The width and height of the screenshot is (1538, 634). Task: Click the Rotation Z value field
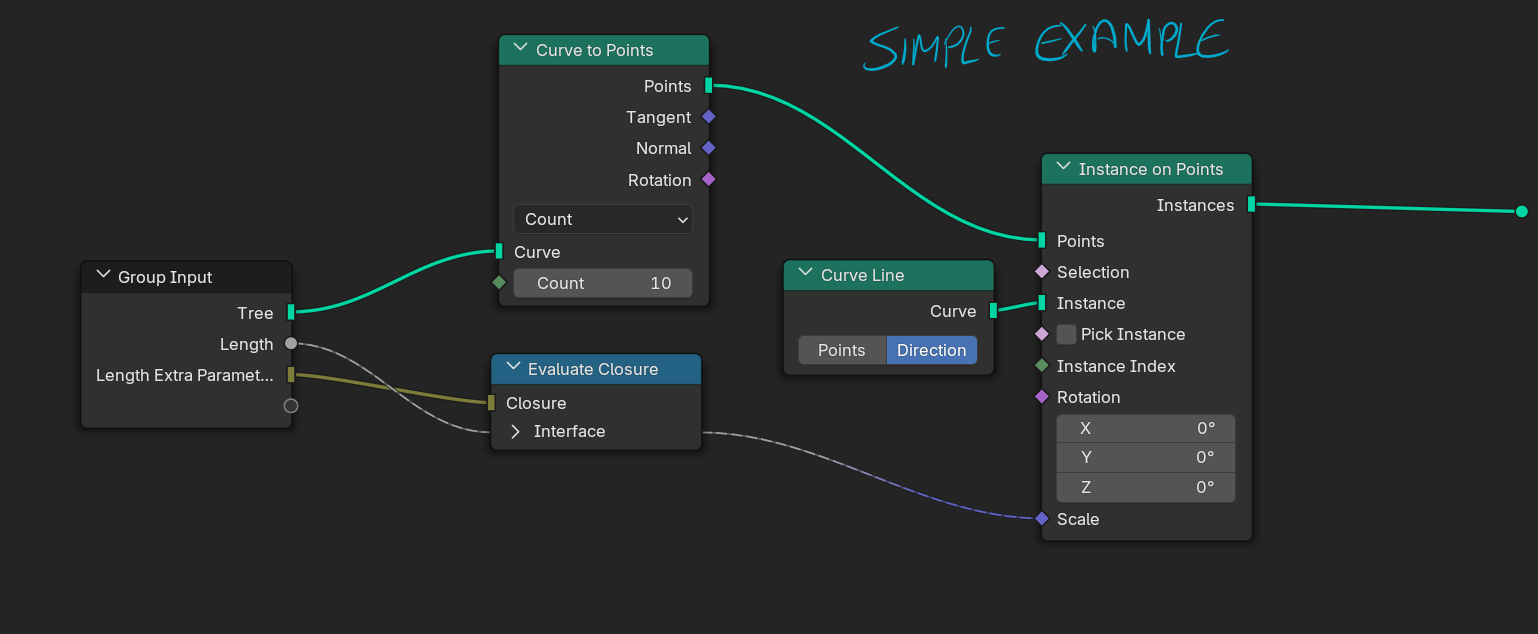(1146, 488)
